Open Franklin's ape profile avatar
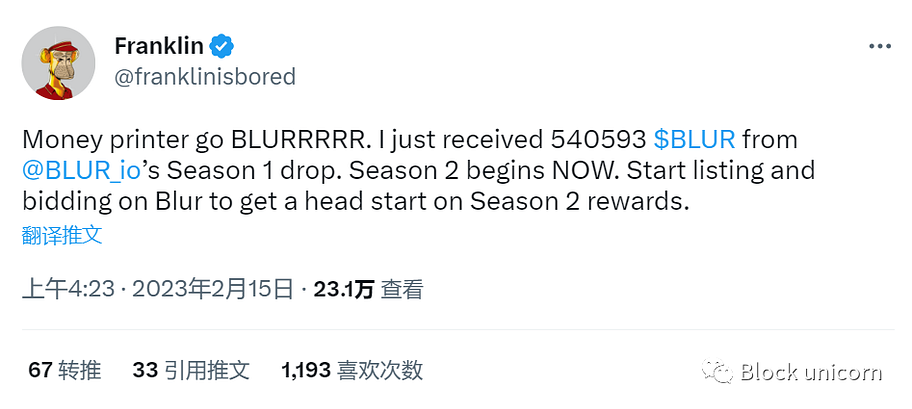912x409 pixels. 58,63
